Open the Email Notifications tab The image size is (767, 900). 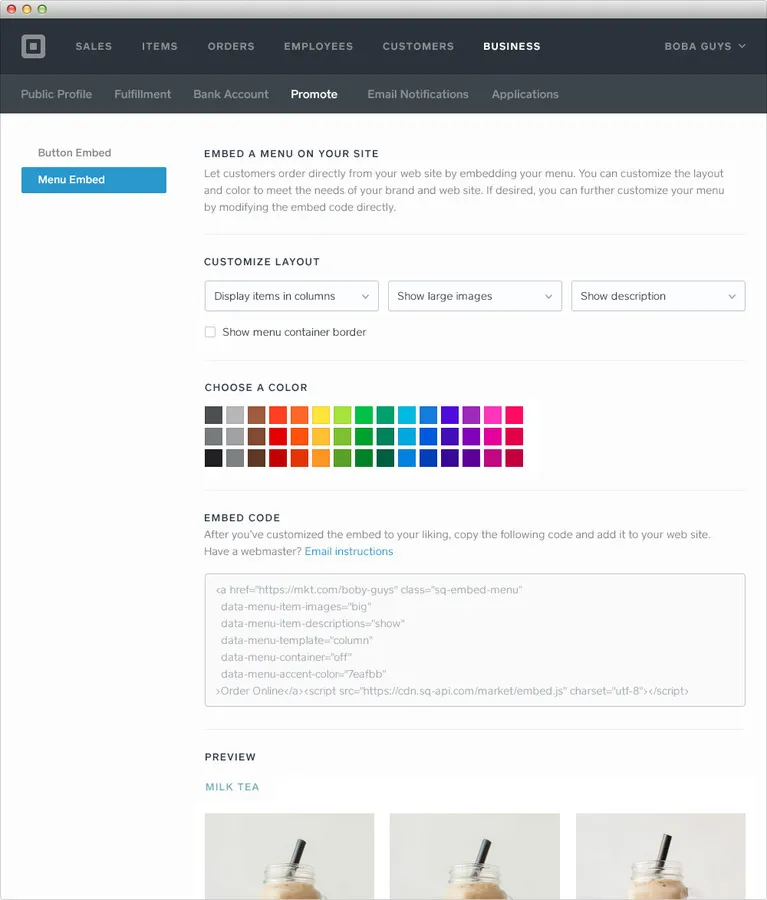pyautogui.click(x=418, y=94)
